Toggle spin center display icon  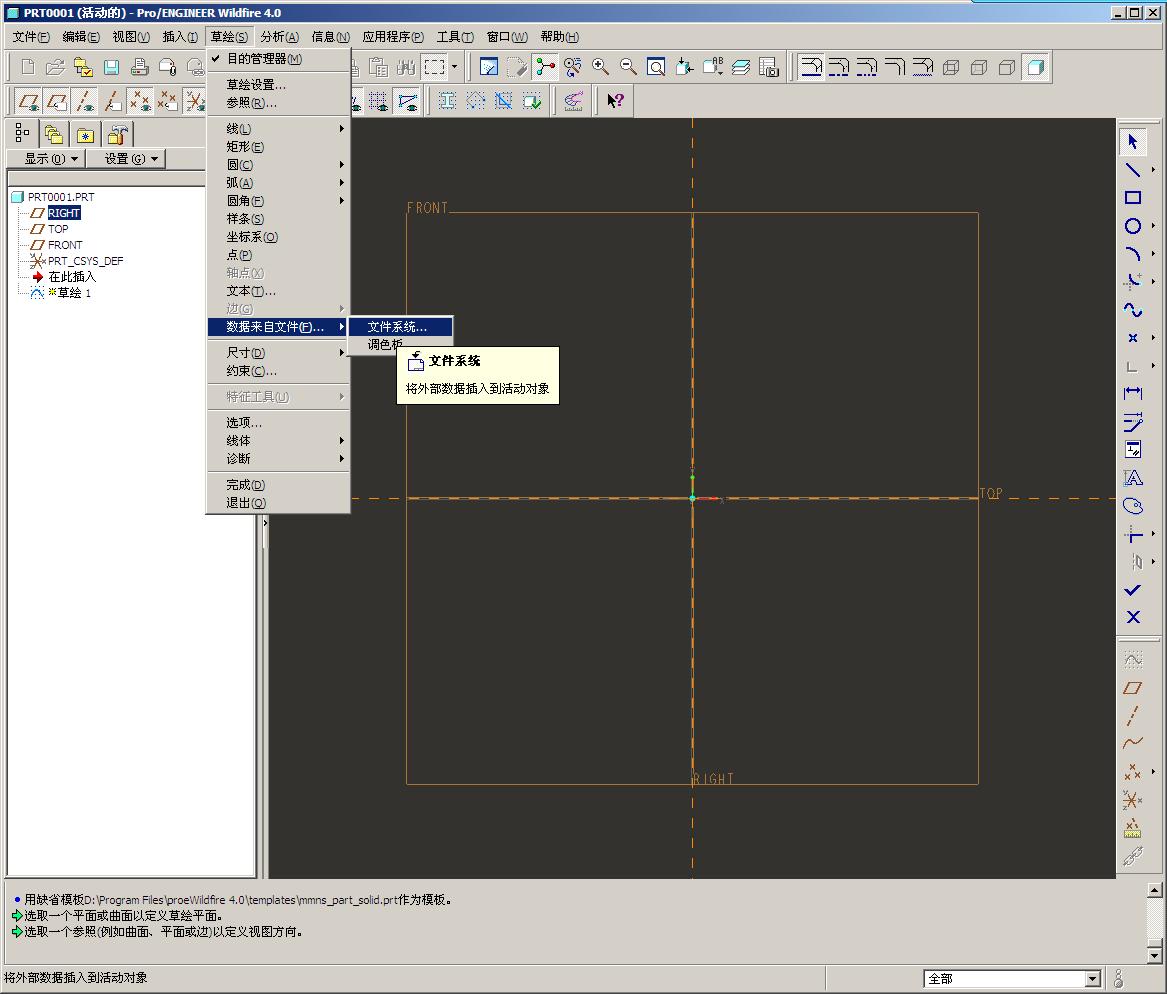pos(545,67)
